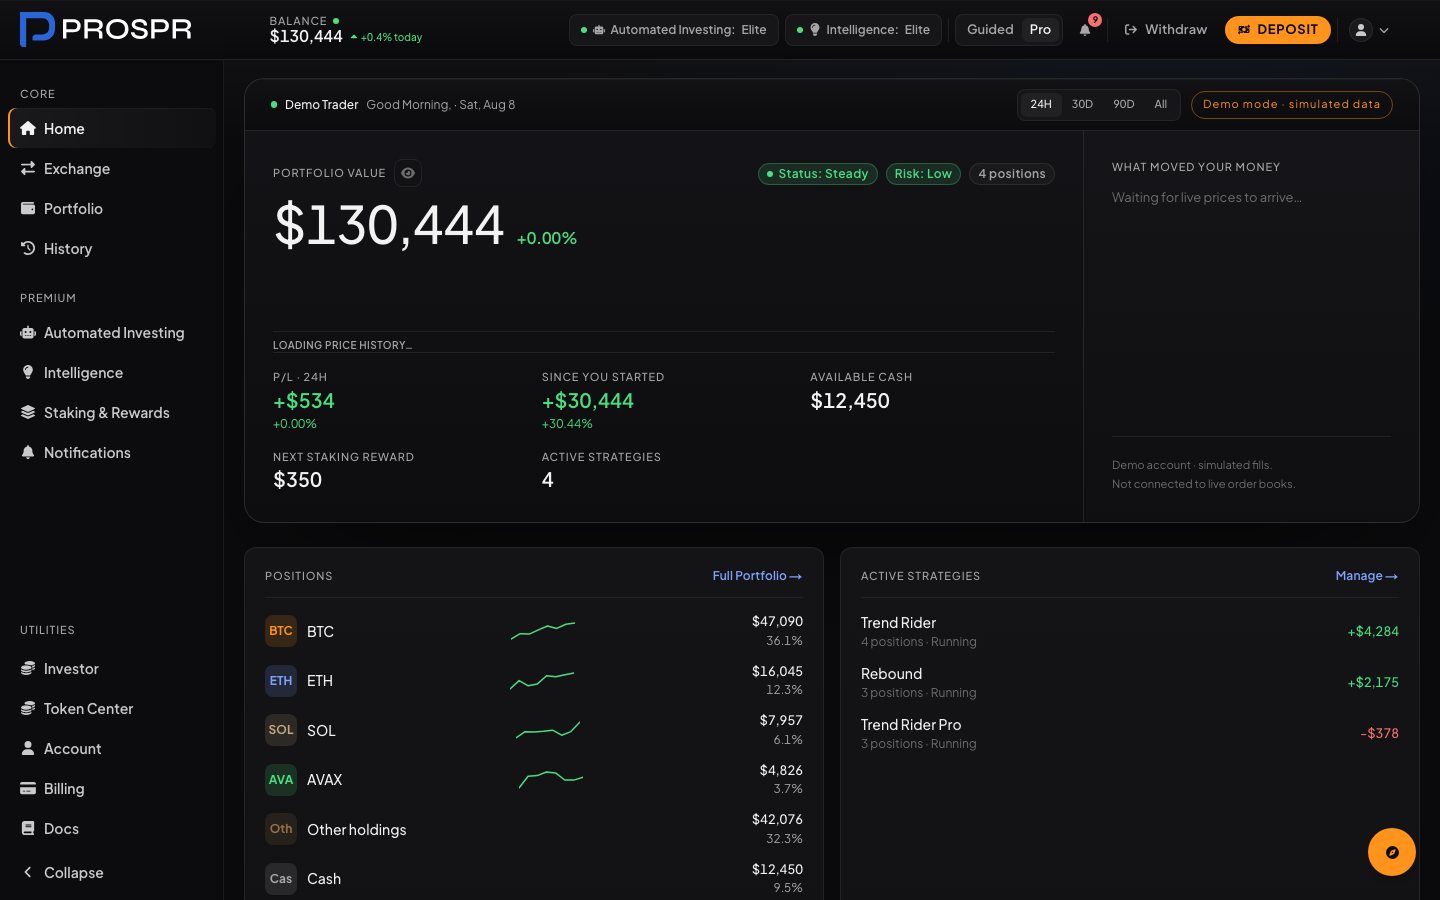The image size is (1440, 900).
Task: Open the Full Portfolio link
Action: pos(757,576)
